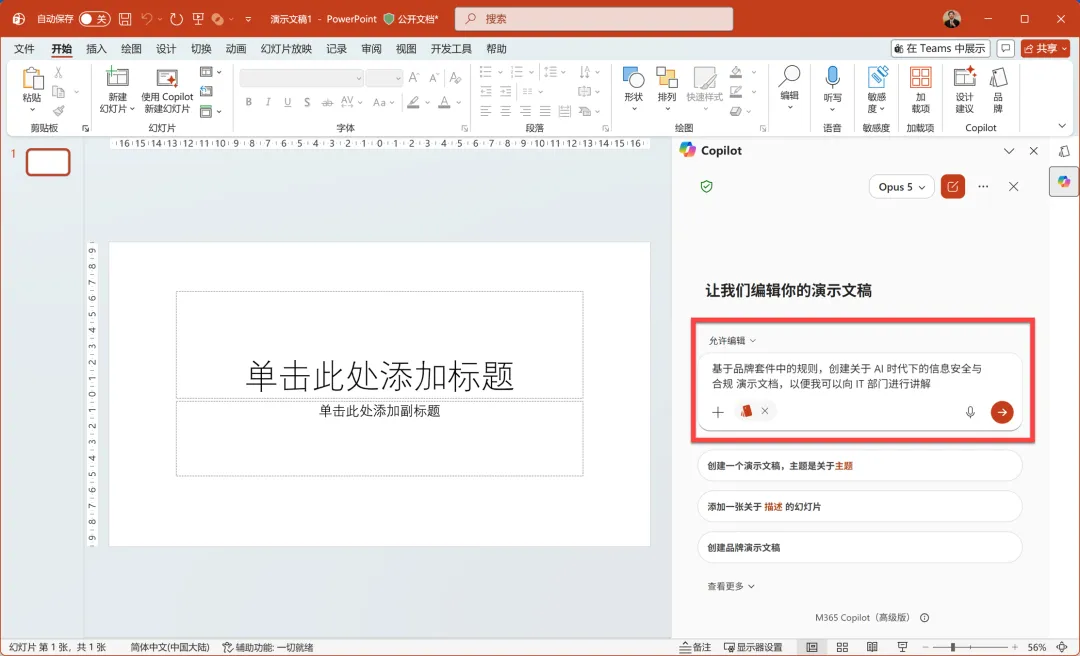
Task: Toggle Italic formatting
Action: [268, 102]
